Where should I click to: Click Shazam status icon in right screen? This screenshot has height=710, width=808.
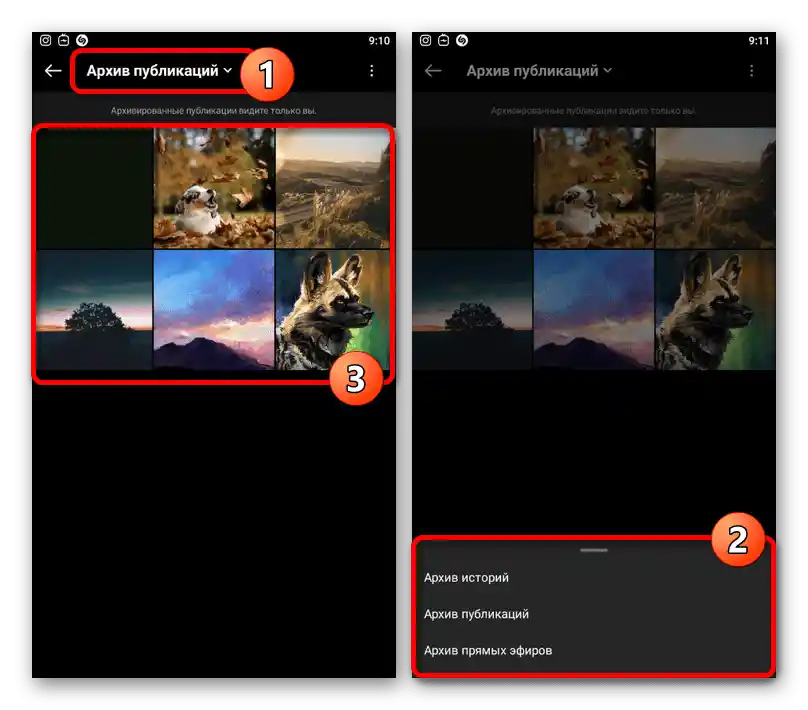tap(462, 40)
